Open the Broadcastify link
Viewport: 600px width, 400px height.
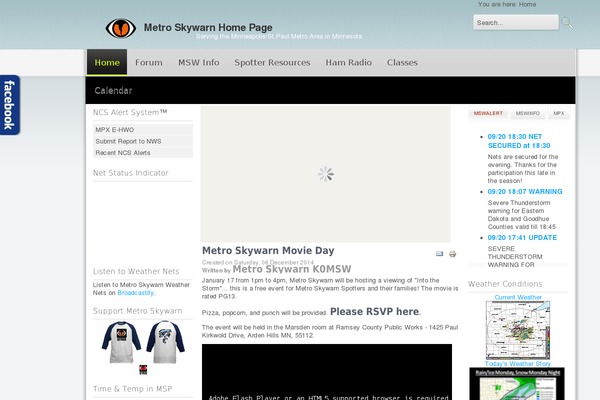(x=135, y=293)
